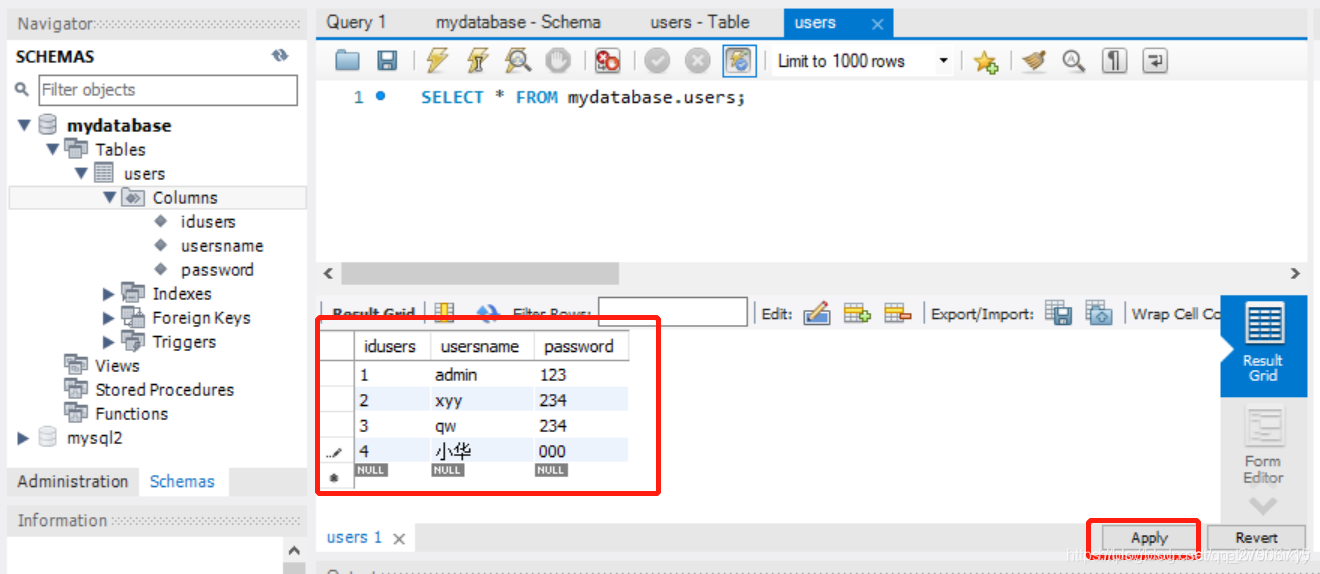This screenshot has height=574, width=1320.
Task: Export recordset to file icon
Action: [1058, 313]
